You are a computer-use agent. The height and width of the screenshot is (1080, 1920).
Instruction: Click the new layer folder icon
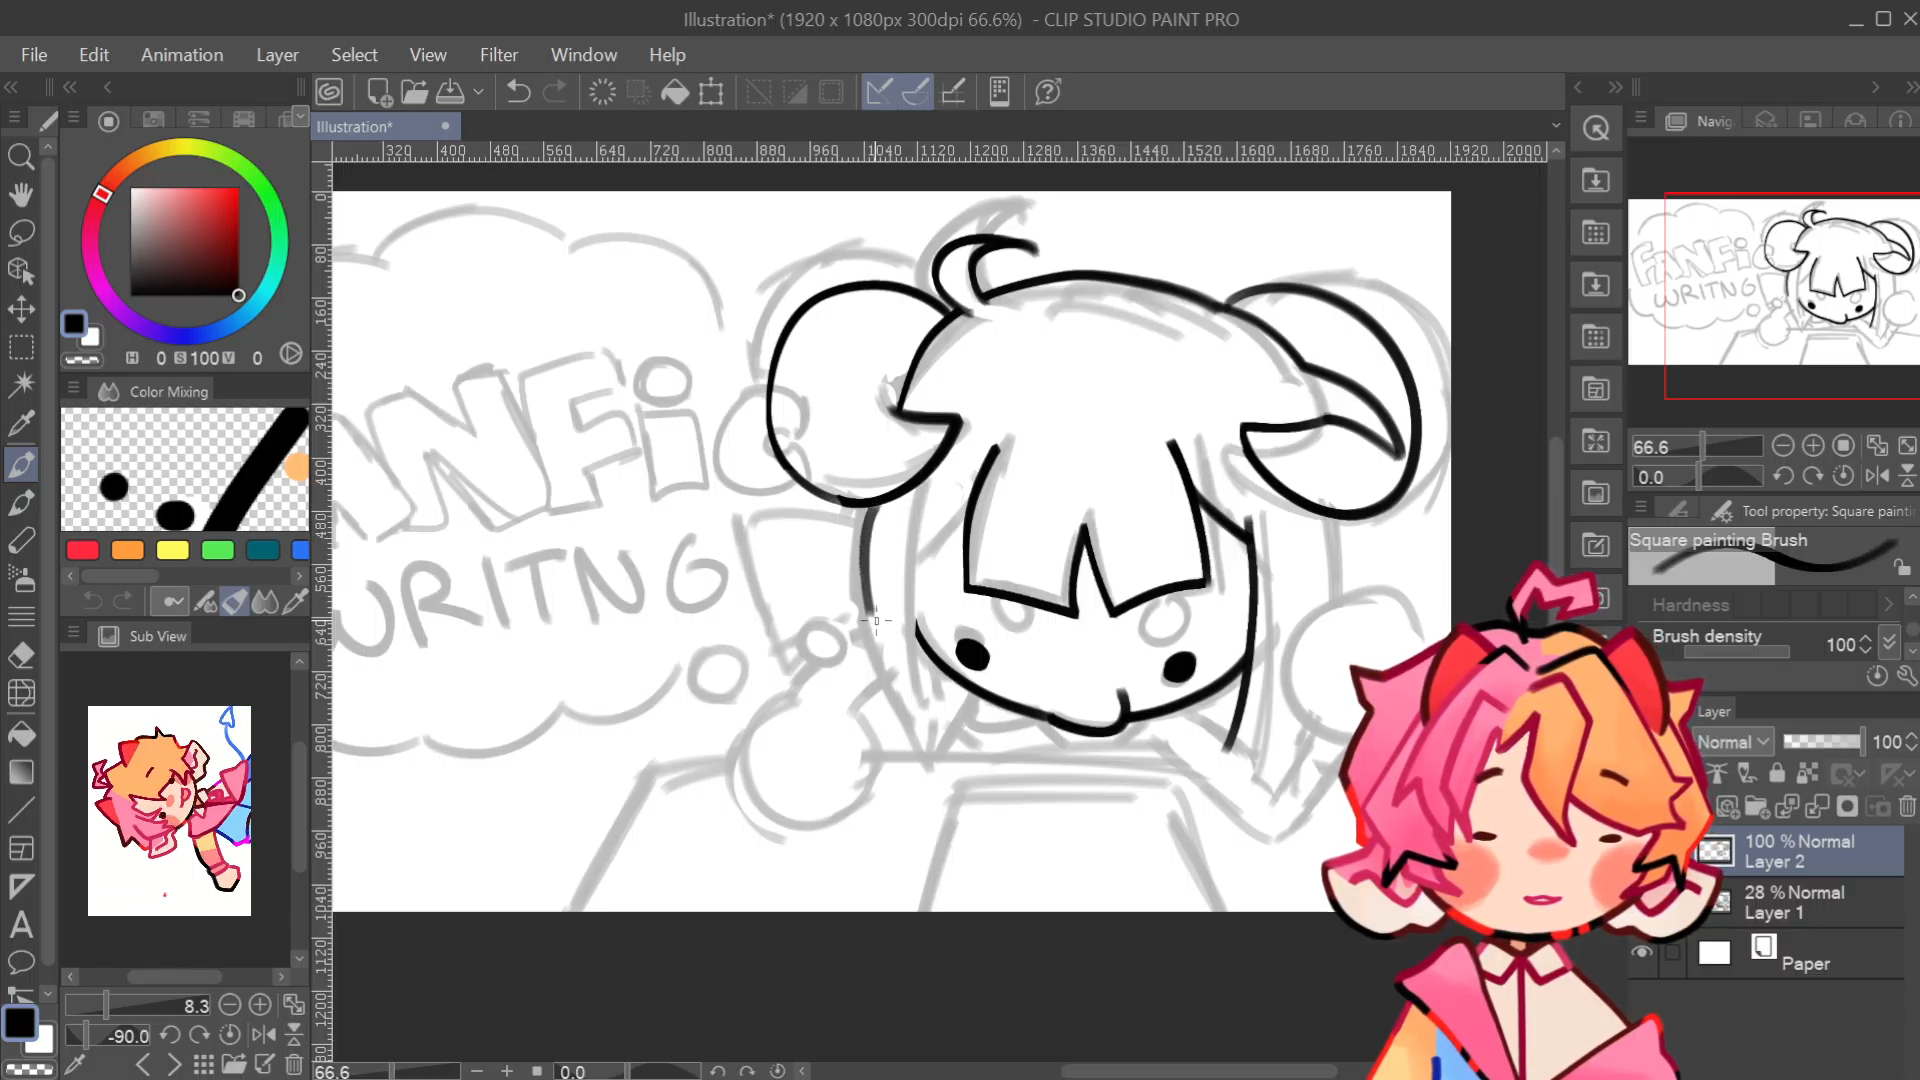click(x=1757, y=806)
